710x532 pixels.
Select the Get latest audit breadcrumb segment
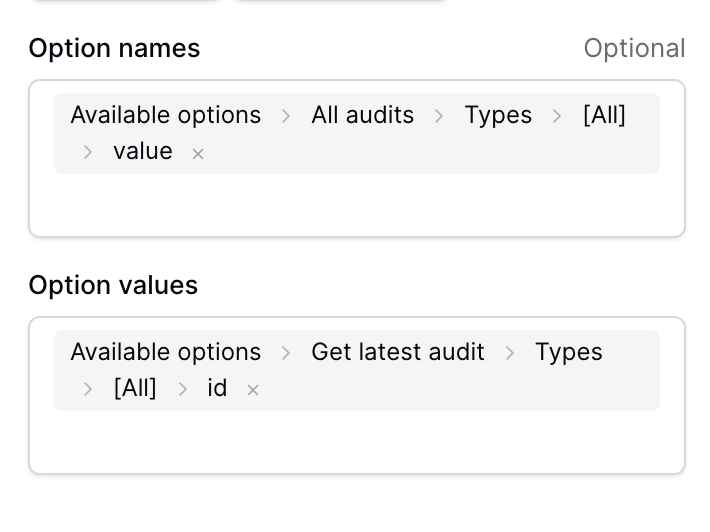pyautogui.click(x=398, y=352)
